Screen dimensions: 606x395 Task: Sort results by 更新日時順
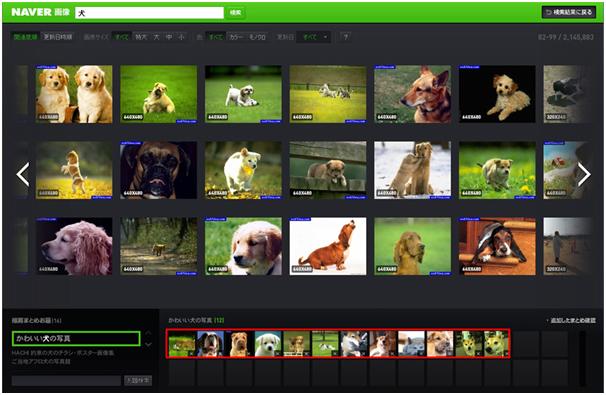click(58, 37)
